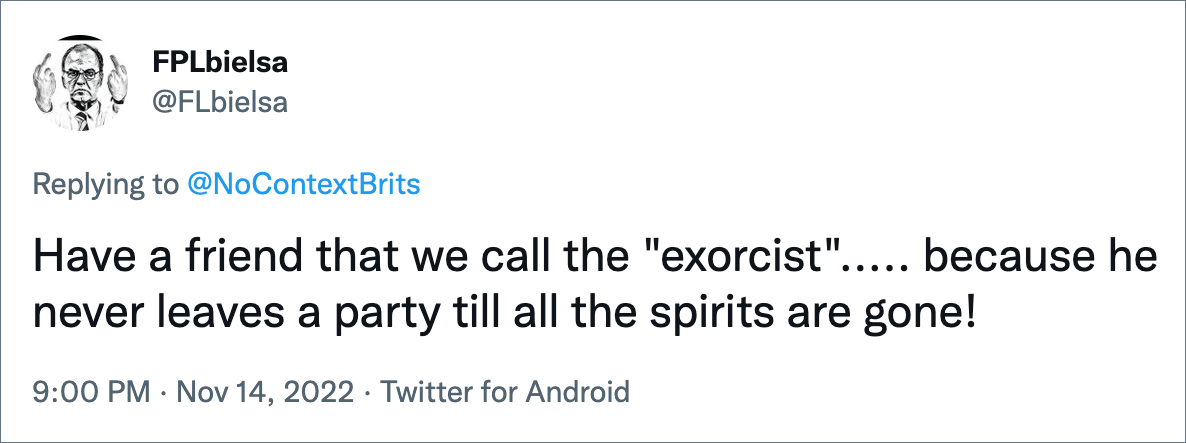Viewport: 1186px width, 443px height.
Task: Click the FPLbielsa display name
Action: 219,64
